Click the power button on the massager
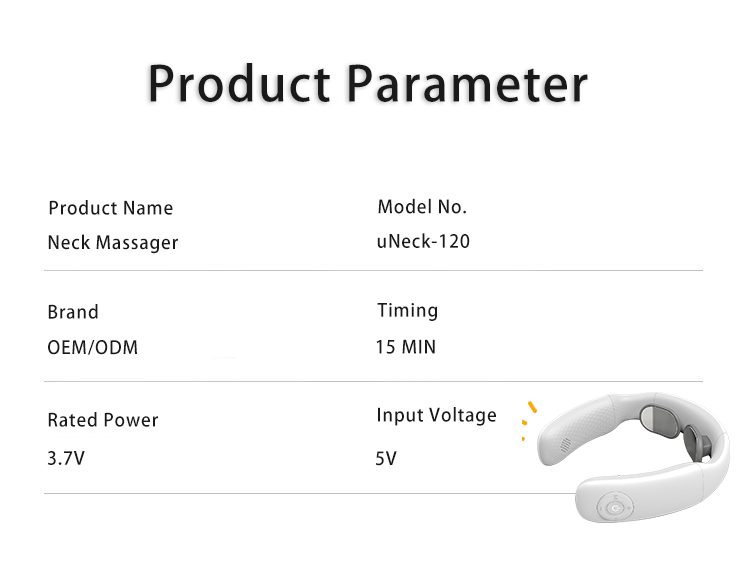Image resolution: width=750 pixels, height=562 pixels. click(615, 507)
